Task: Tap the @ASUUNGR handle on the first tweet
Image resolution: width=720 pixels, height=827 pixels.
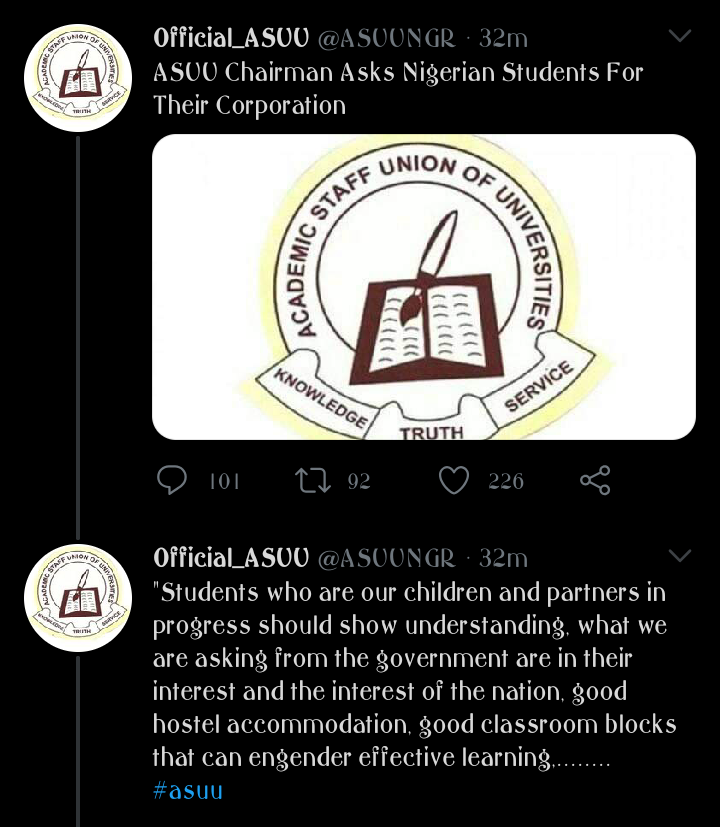Action: [x=386, y=39]
